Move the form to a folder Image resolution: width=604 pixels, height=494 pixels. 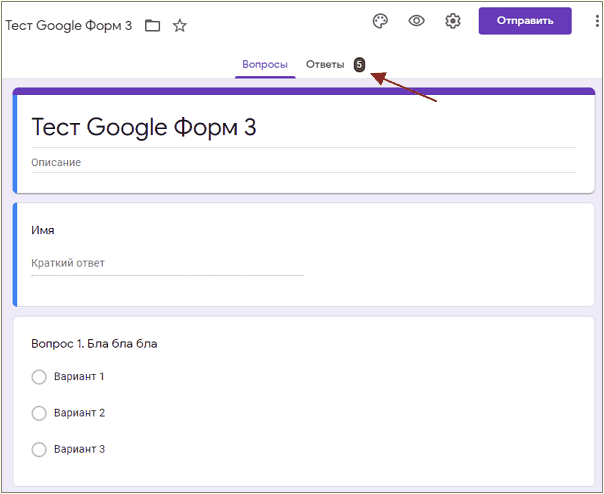pyautogui.click(x=153, y=26)
